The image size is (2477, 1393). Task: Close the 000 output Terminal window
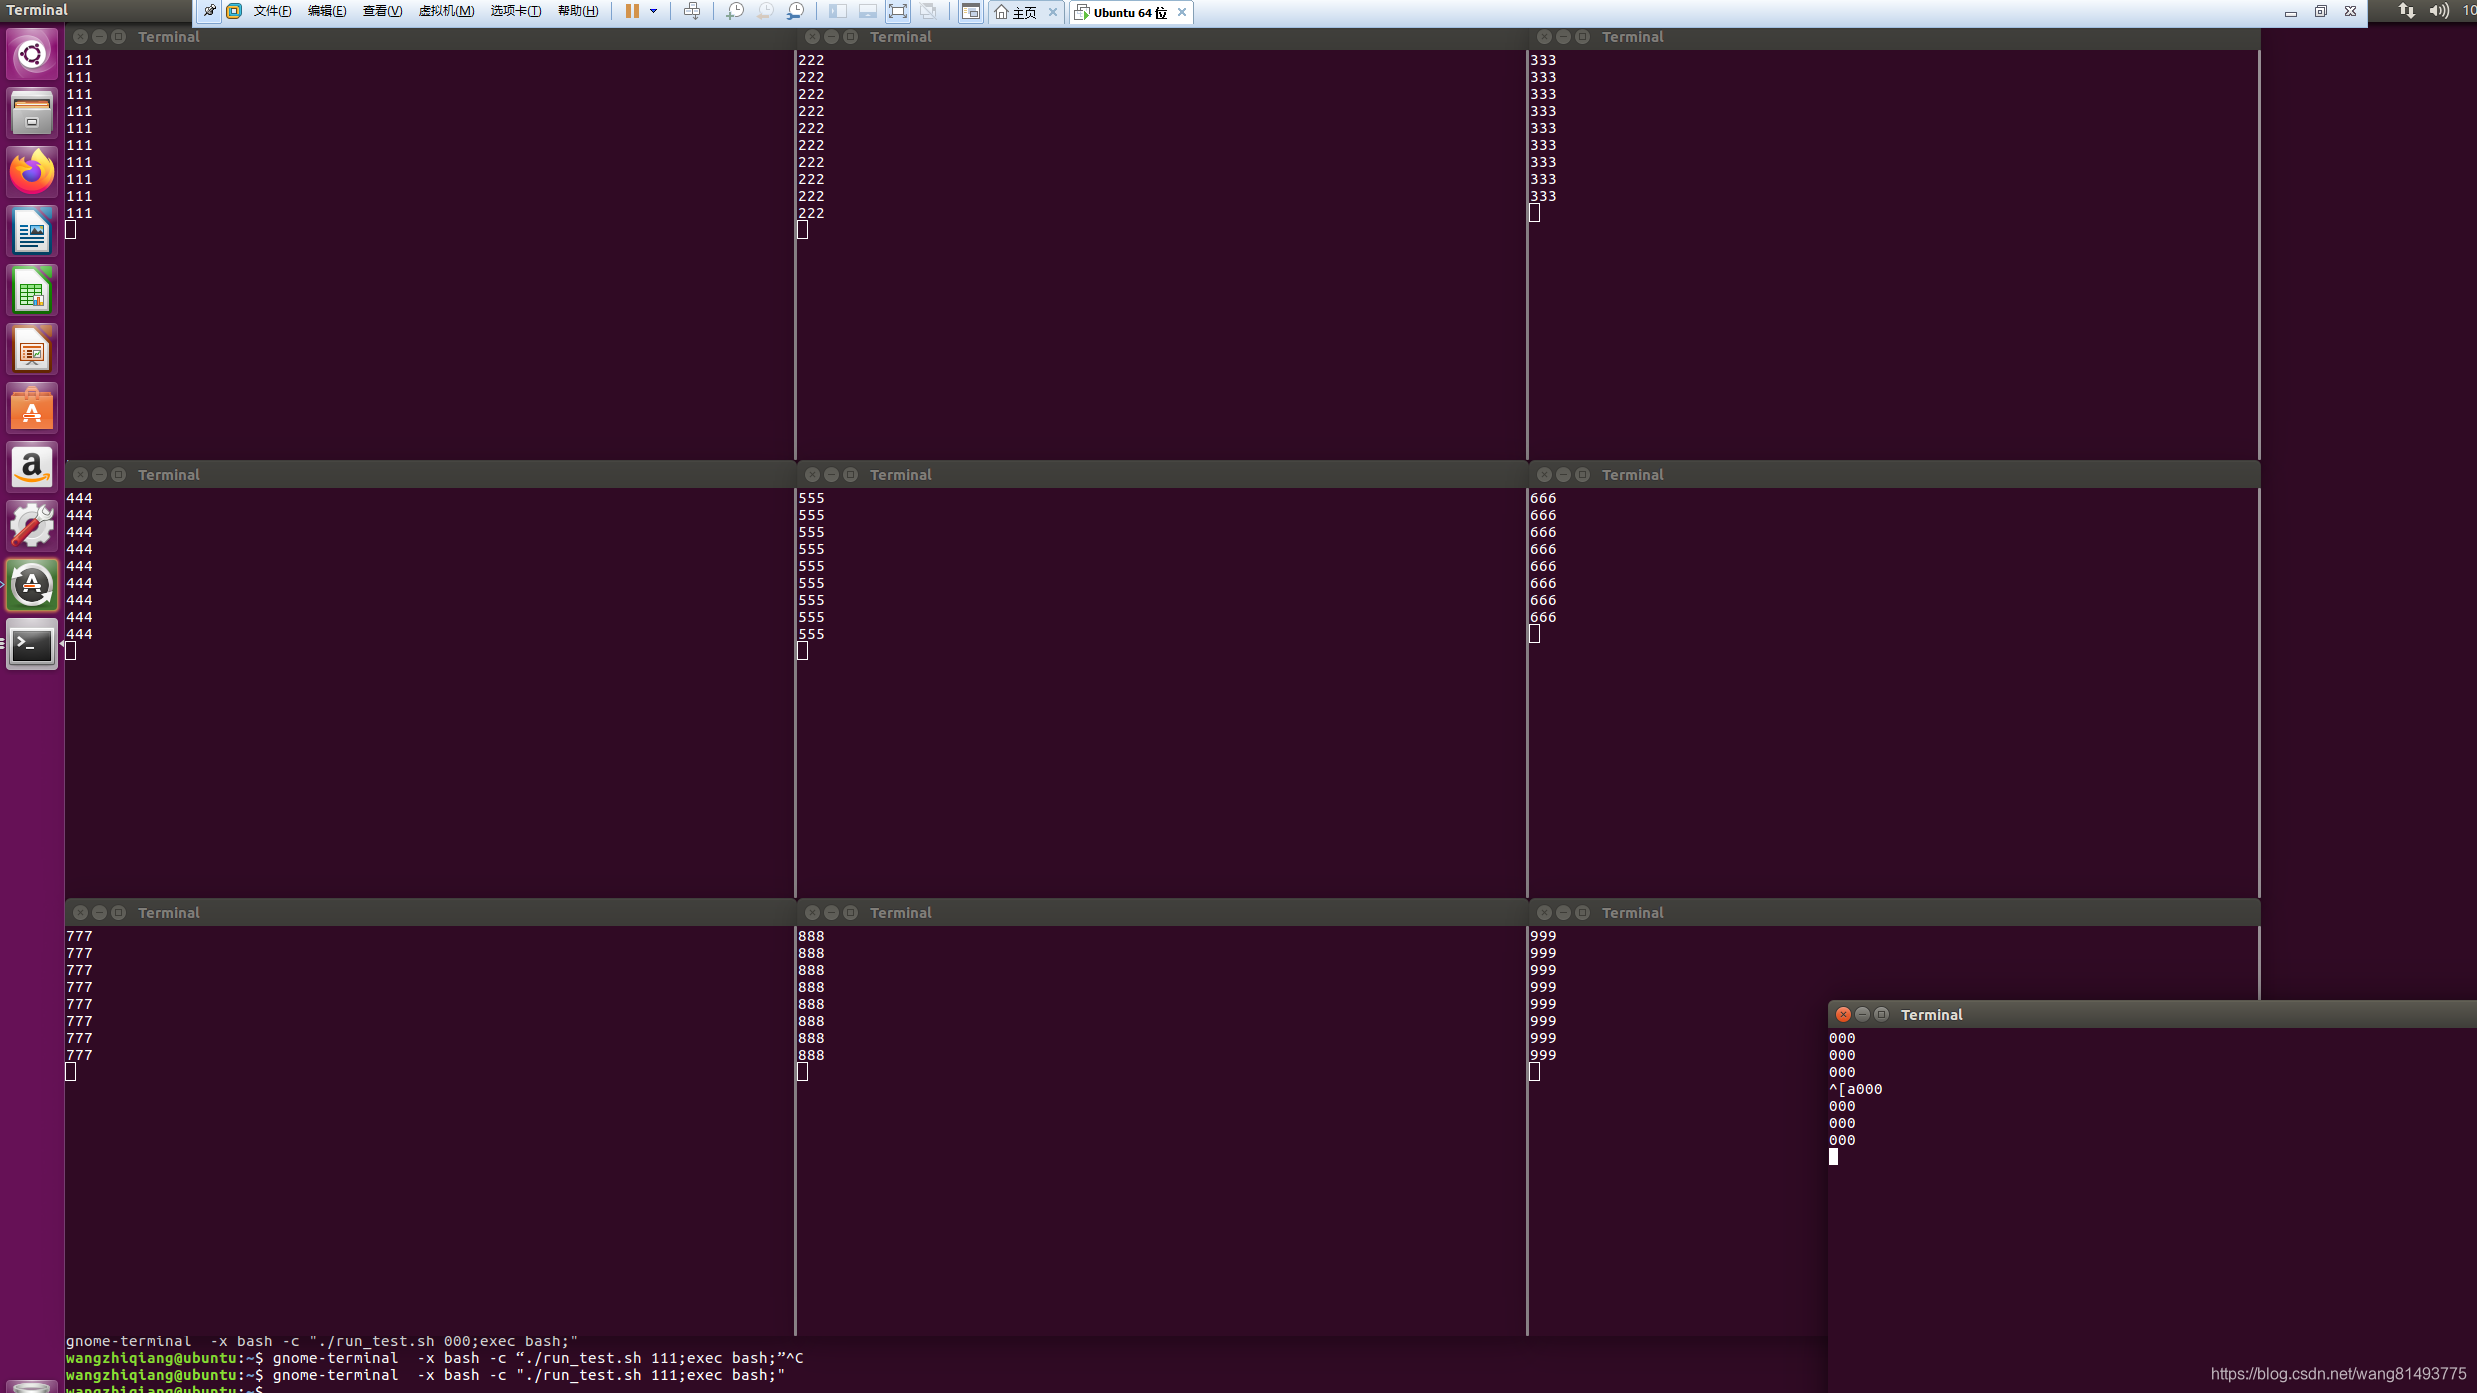tap(1843, 1014)
